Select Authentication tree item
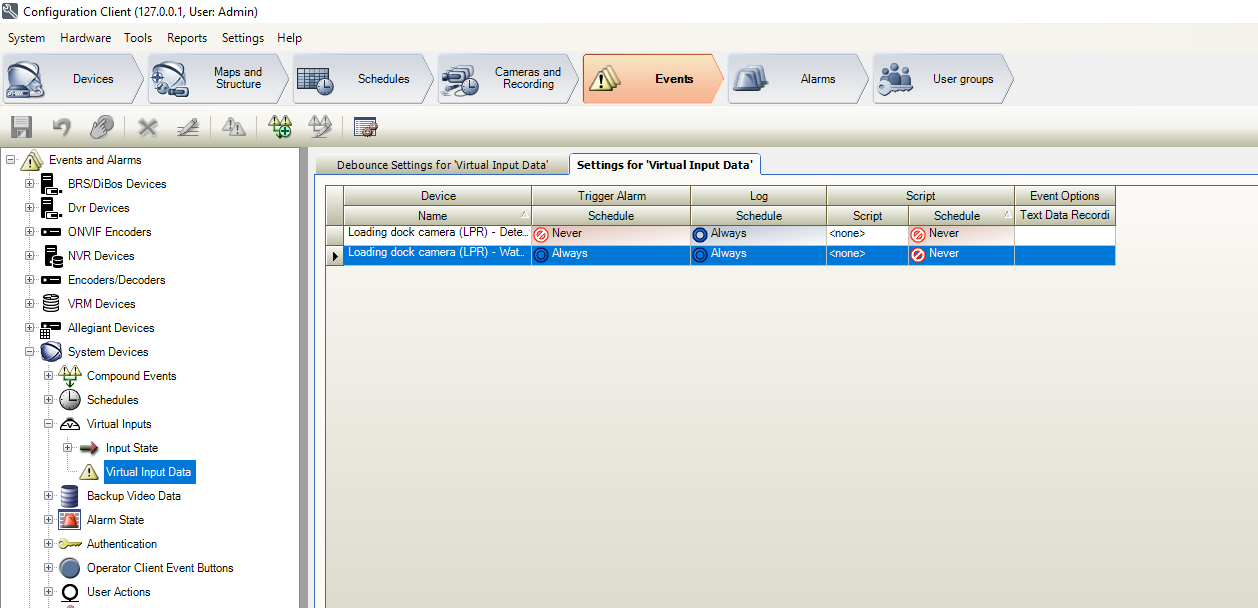 pyautogui.click(x=122, y=544)
